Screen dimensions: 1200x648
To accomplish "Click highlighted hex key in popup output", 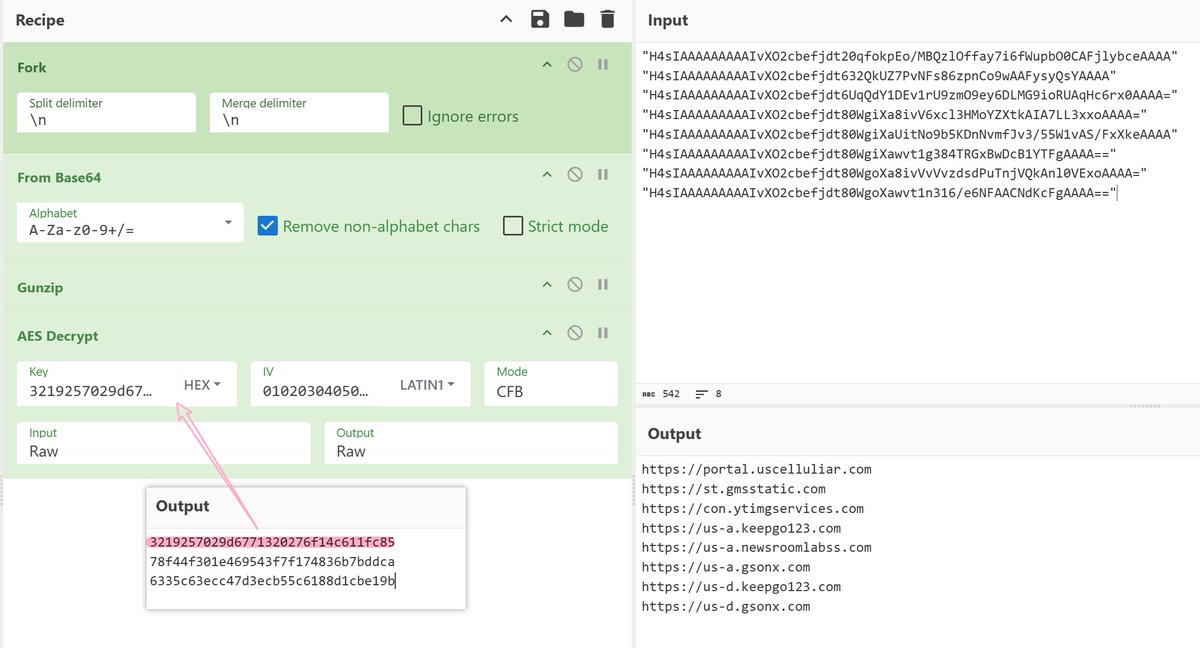I will point(272,542).
